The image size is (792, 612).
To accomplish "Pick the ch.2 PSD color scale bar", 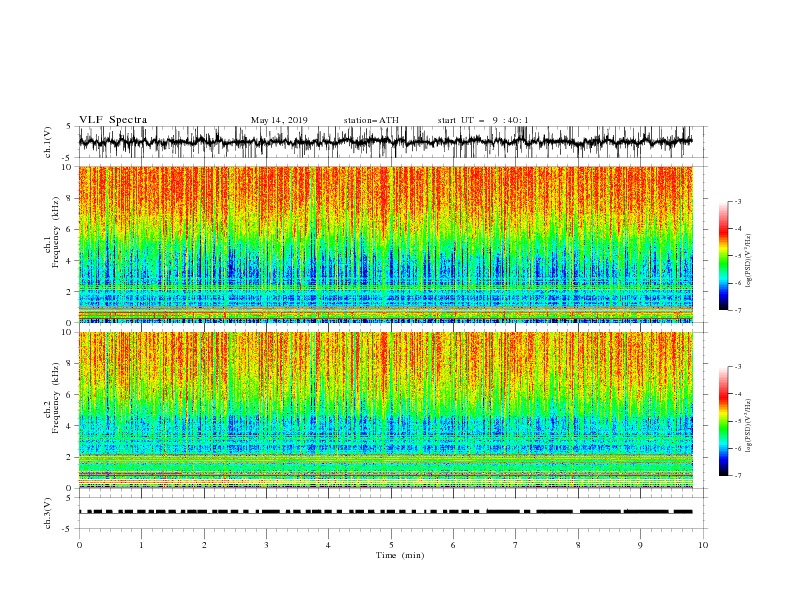I will point(723,421).
